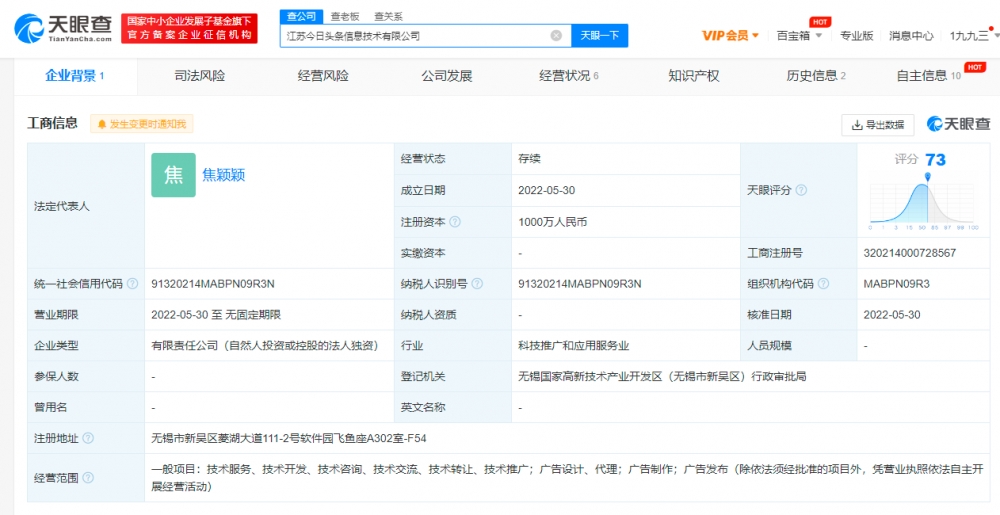This screenshot has width=1000, height=515.
Task: Open help icon next to 经营范围
Action: point(88,477)
